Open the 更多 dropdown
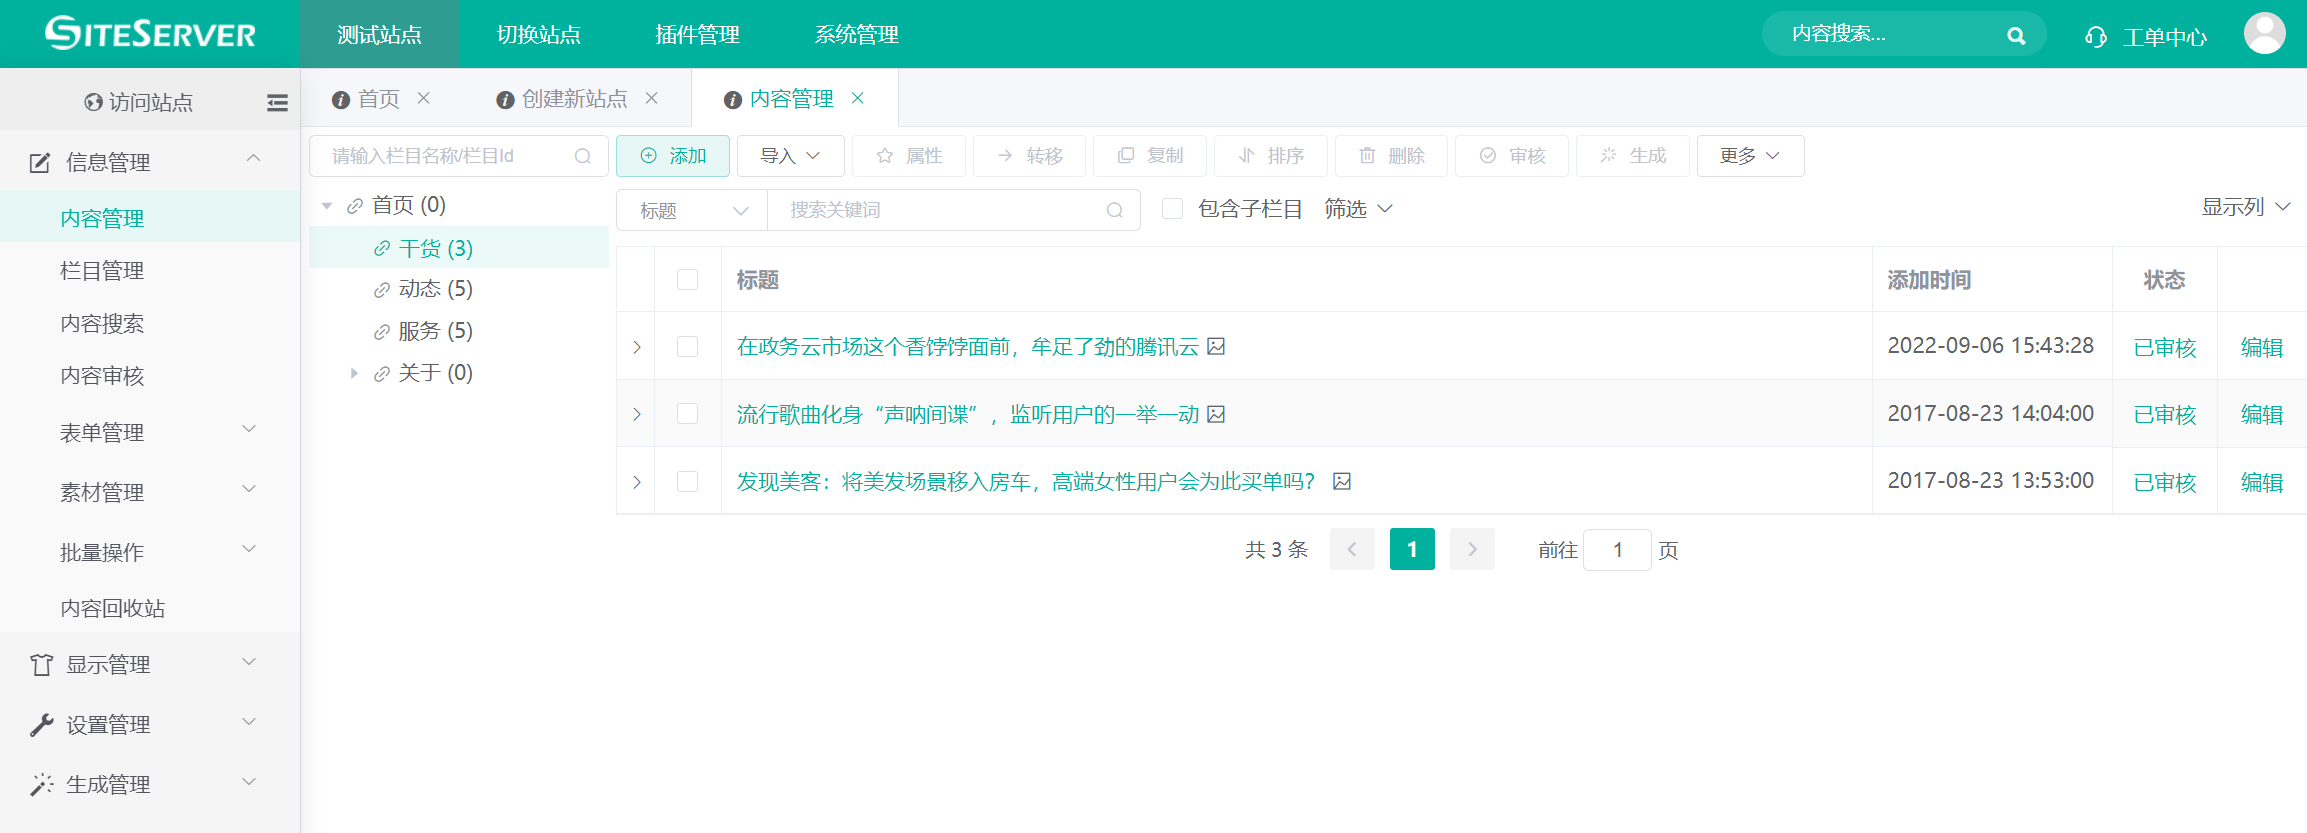2307x833 pixels. (x=1750, y=156)
